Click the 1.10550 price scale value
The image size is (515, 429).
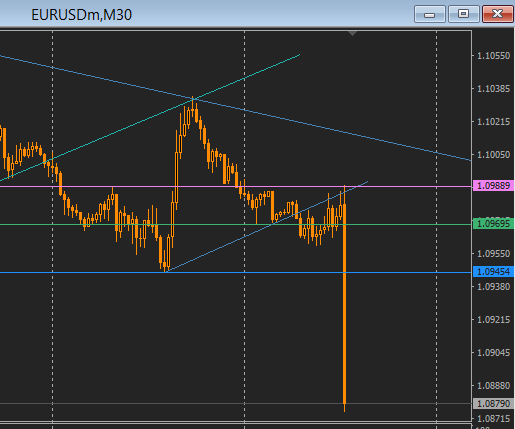pos(494,56)
